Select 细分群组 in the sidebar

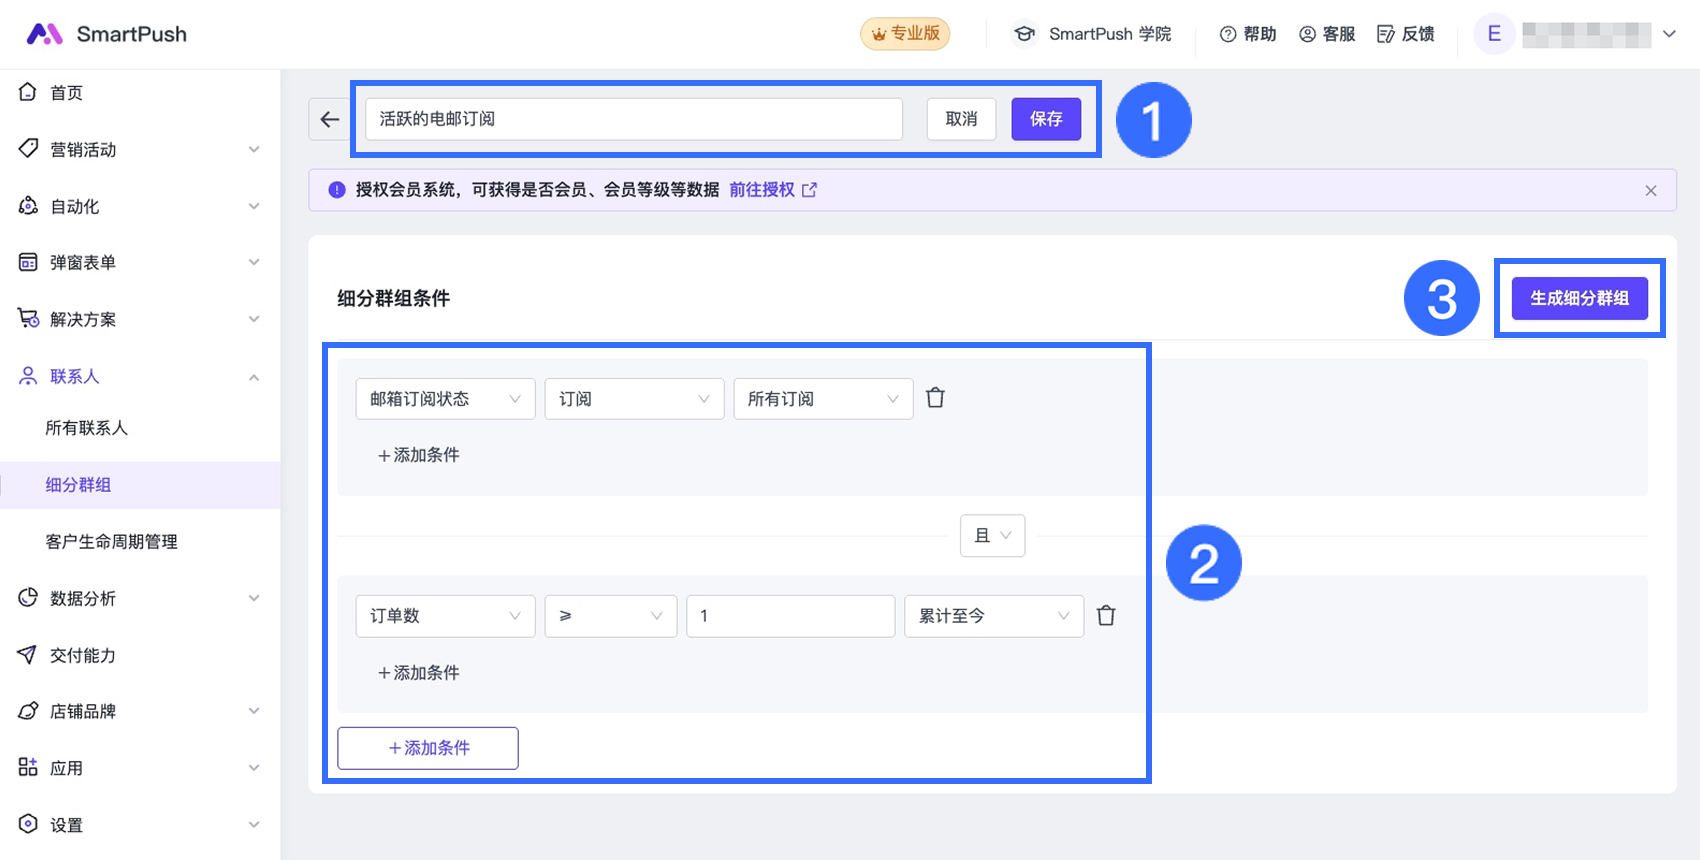pyautogui.click(x=140, y=485)
